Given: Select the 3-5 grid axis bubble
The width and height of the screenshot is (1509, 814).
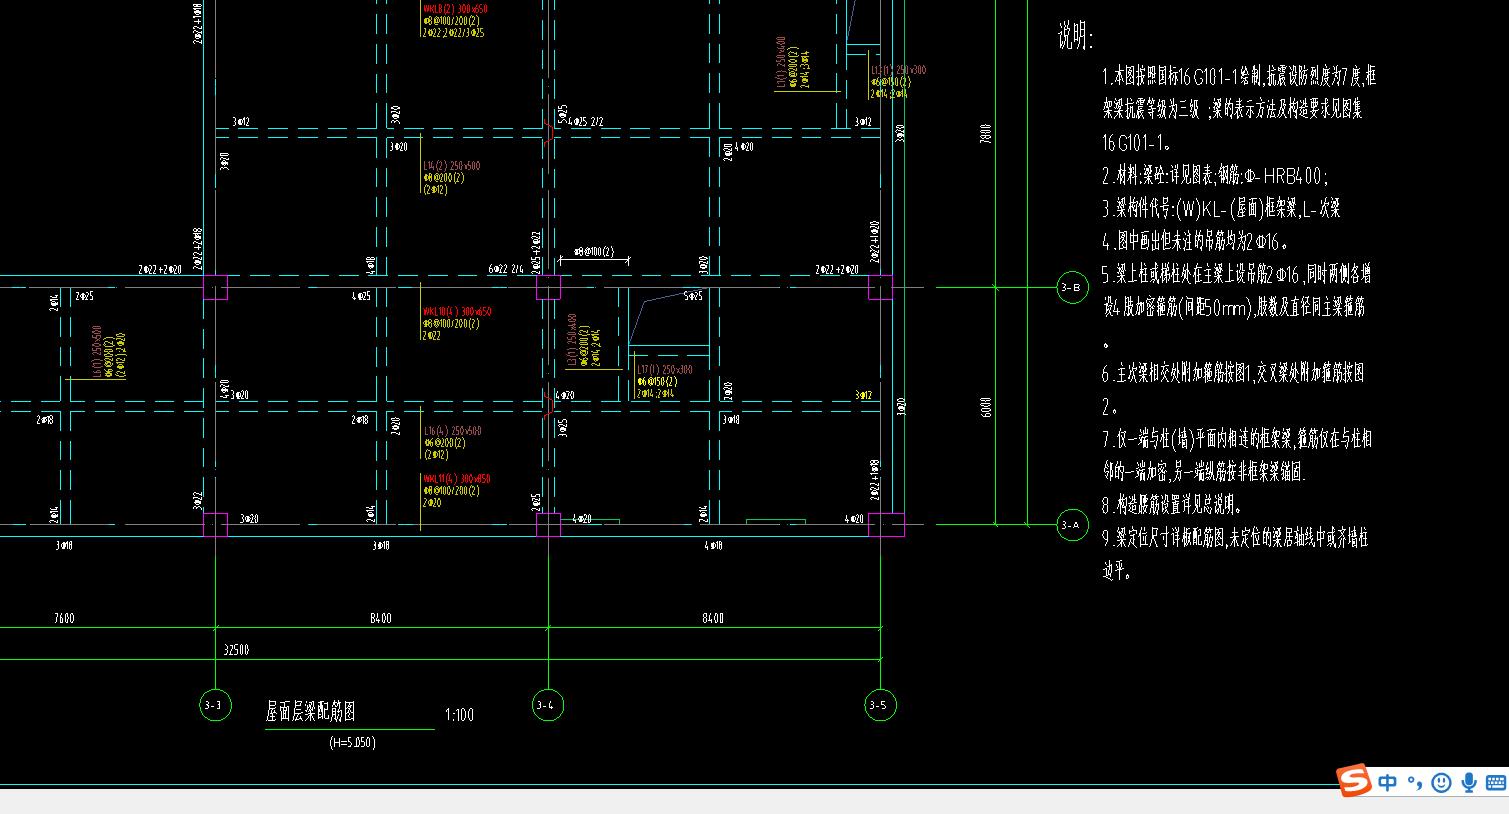Looking at the screenshot, I should coord(880,705).
